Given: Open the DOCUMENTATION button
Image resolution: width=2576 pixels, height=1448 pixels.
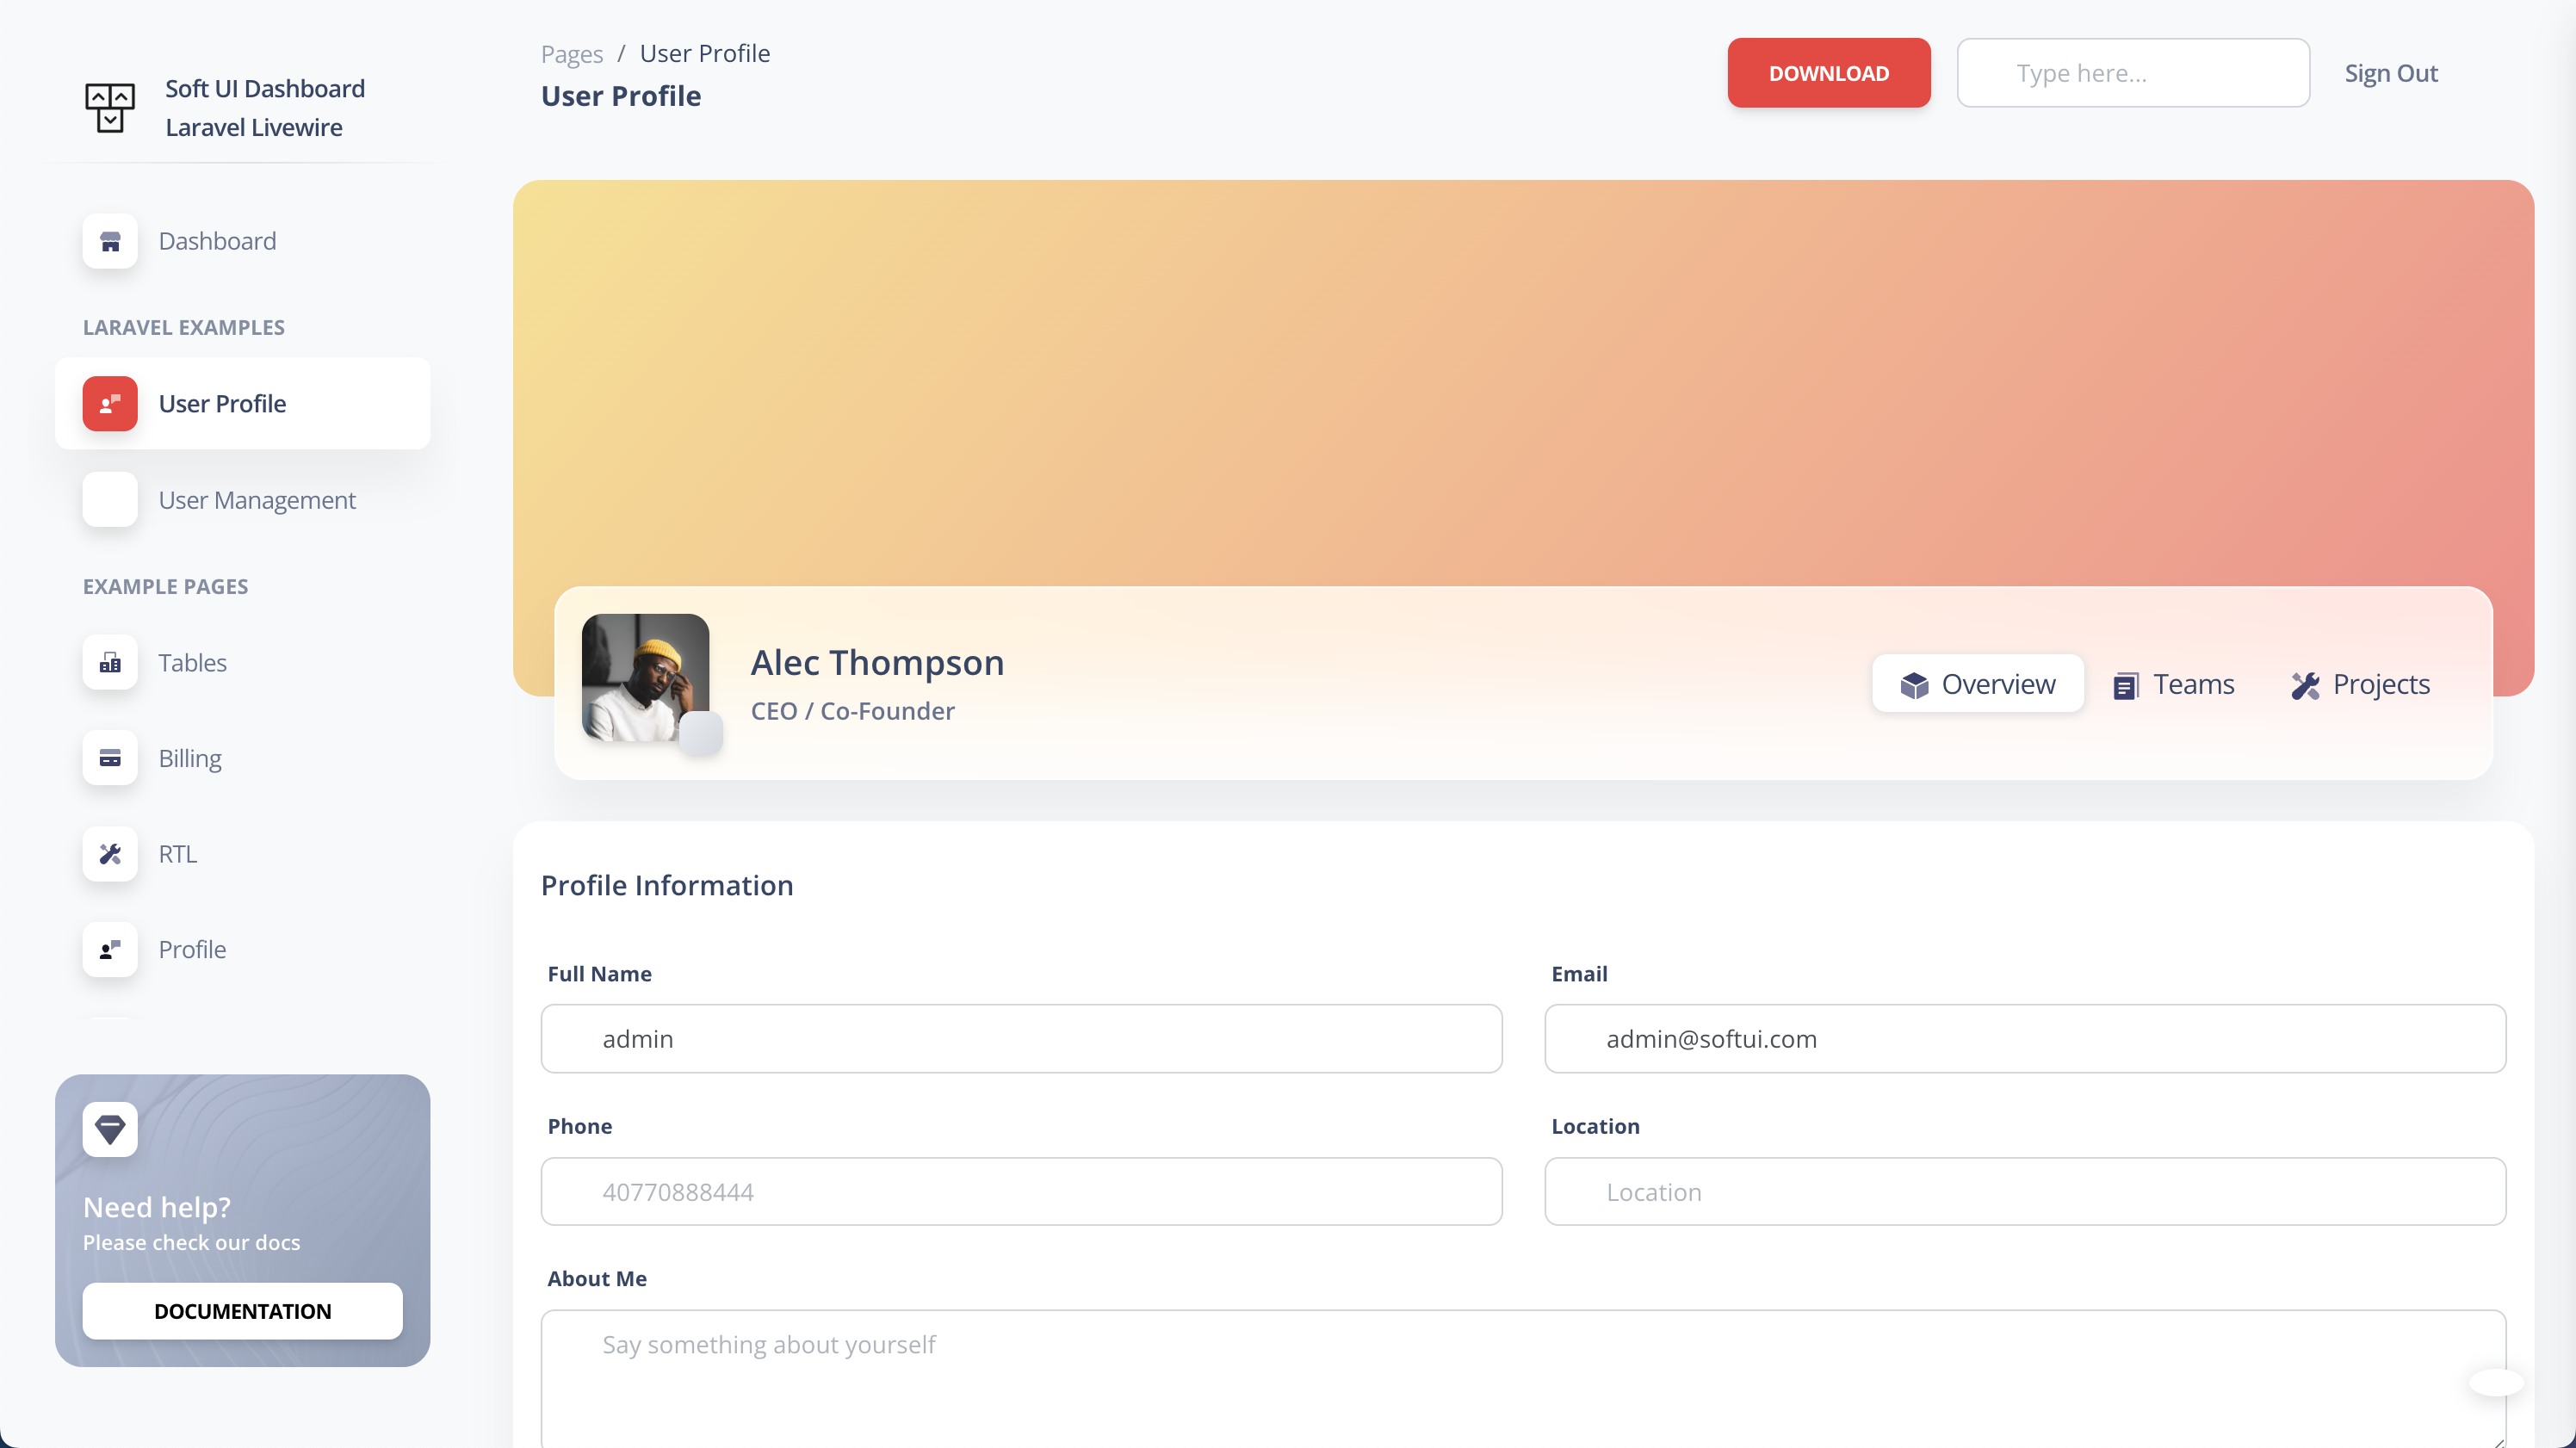Looking at the screenshot, I should tap(242, 1311).
